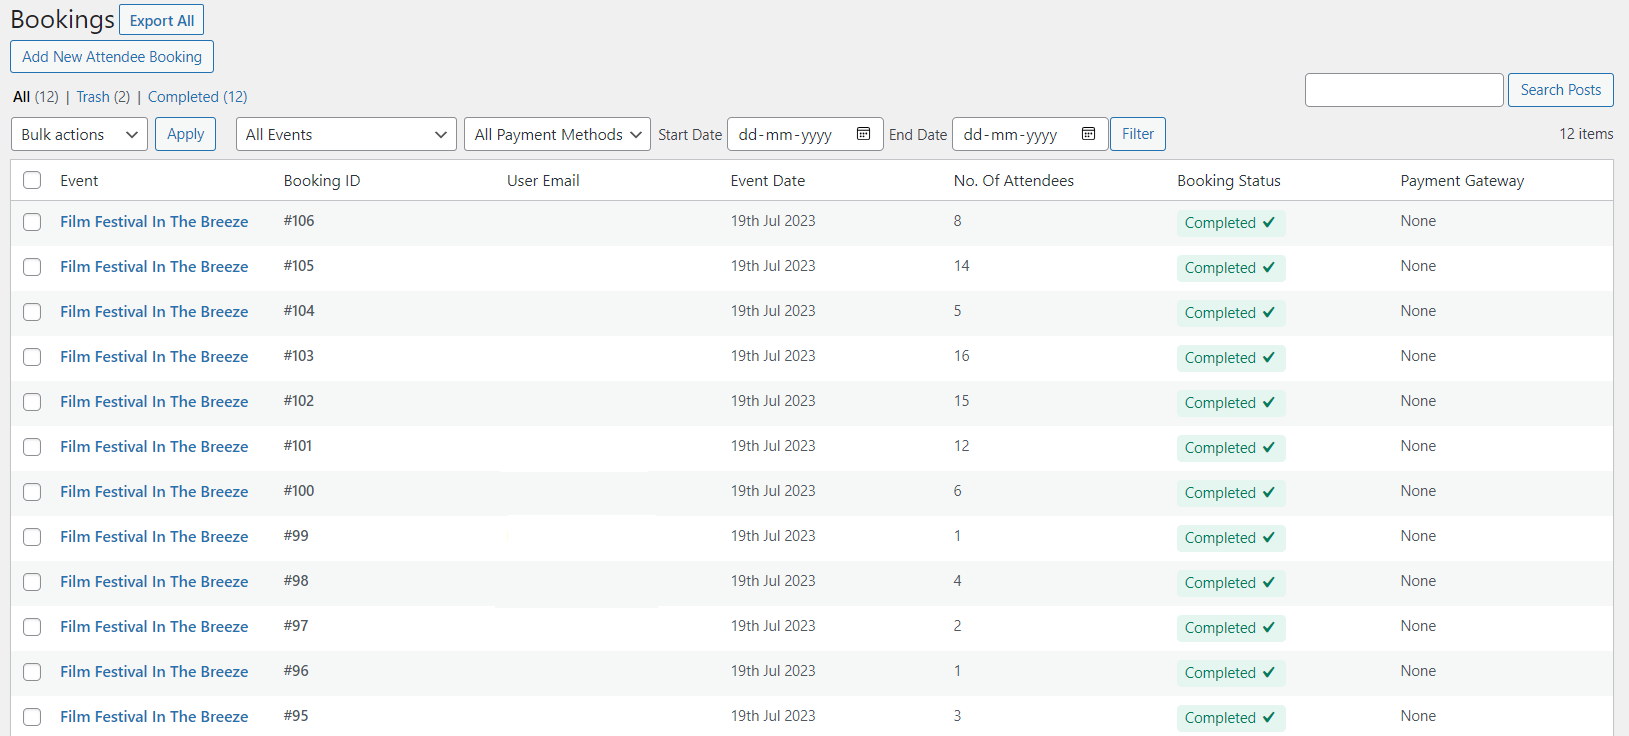Image resolution: width=1629 pixels, height=736 pixels.
Task: Focus the bookings search text field
Action: pos(1403,90)
